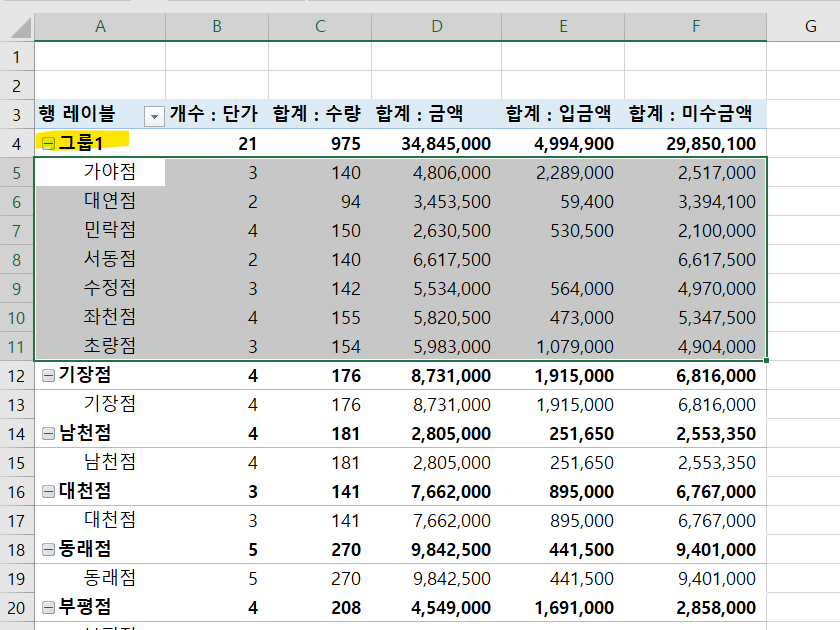Screen dimensions: 840x630
Task: Select row 1 header
Action: [17, 57]
